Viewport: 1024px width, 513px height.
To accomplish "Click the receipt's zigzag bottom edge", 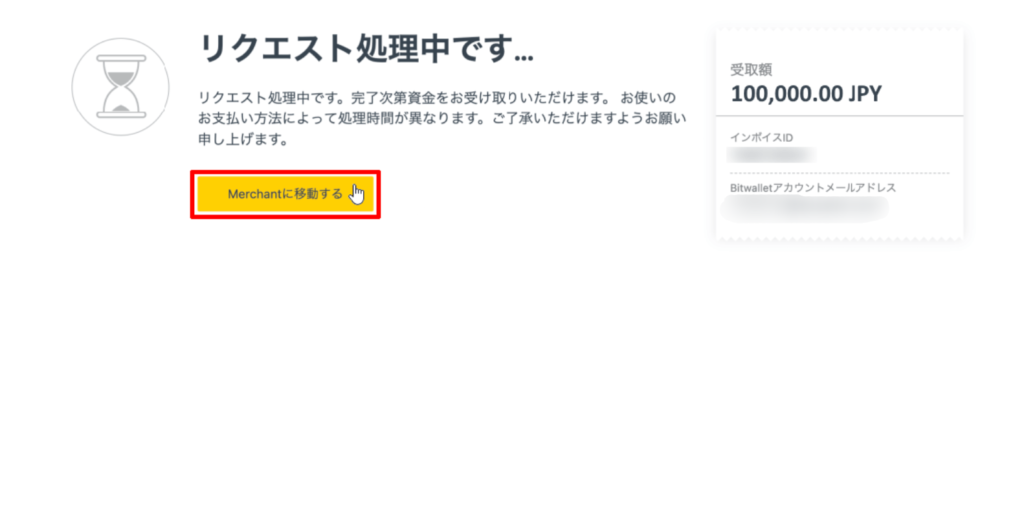I will click(x=839, y=240).
